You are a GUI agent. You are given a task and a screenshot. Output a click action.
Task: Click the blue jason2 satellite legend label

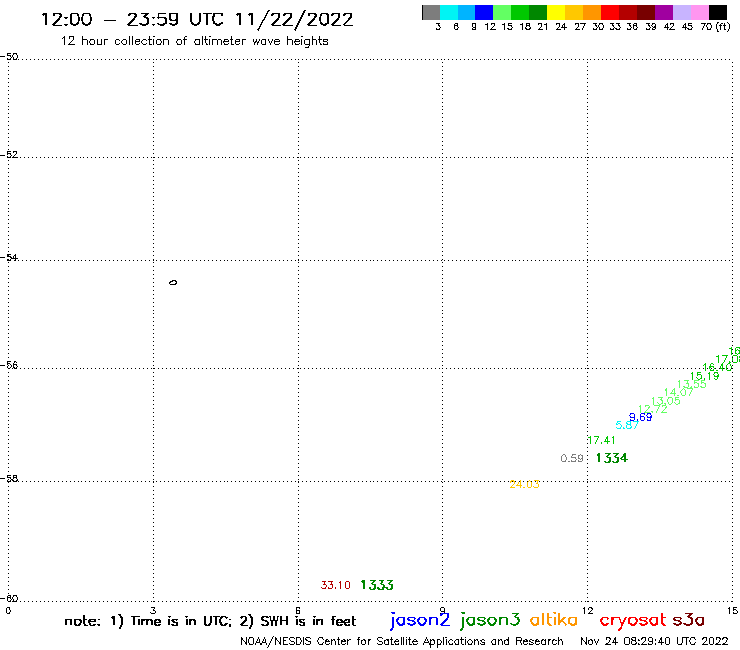coord(420,620)
